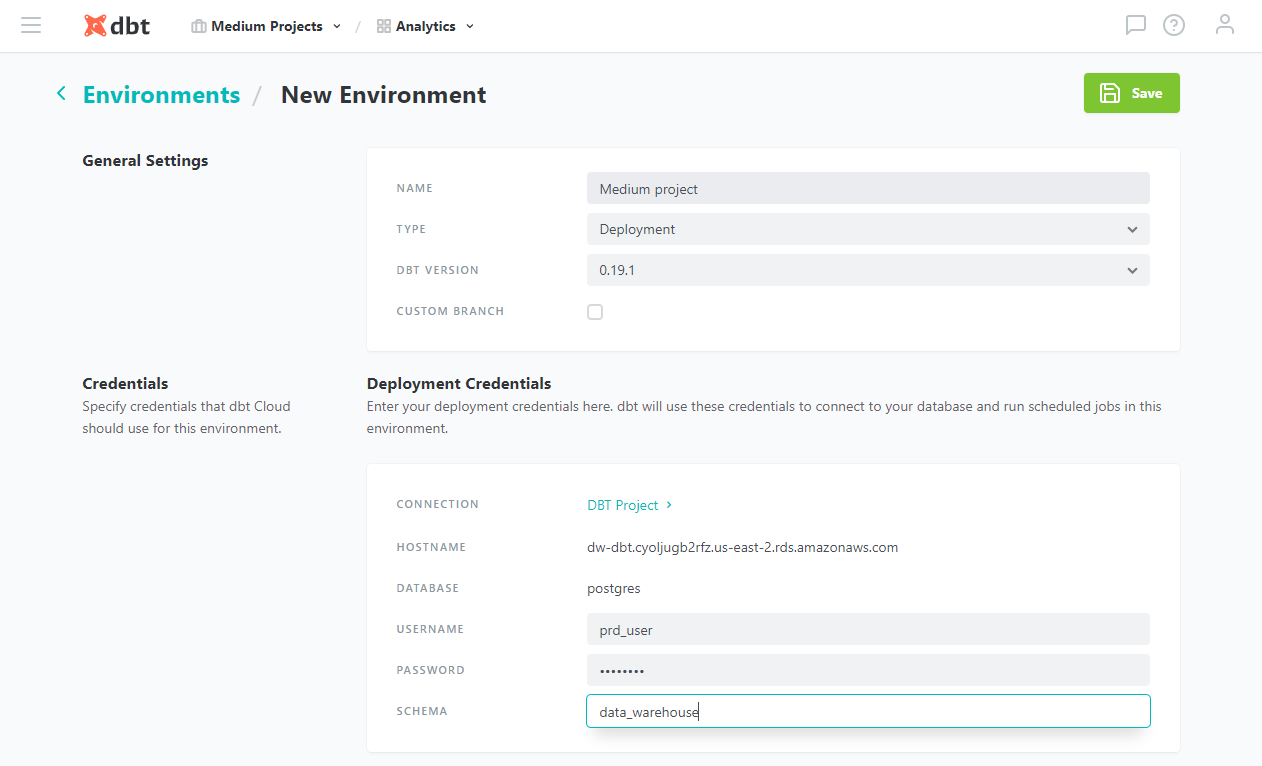Go to the Environments breadcrumb

pos(161,95)
